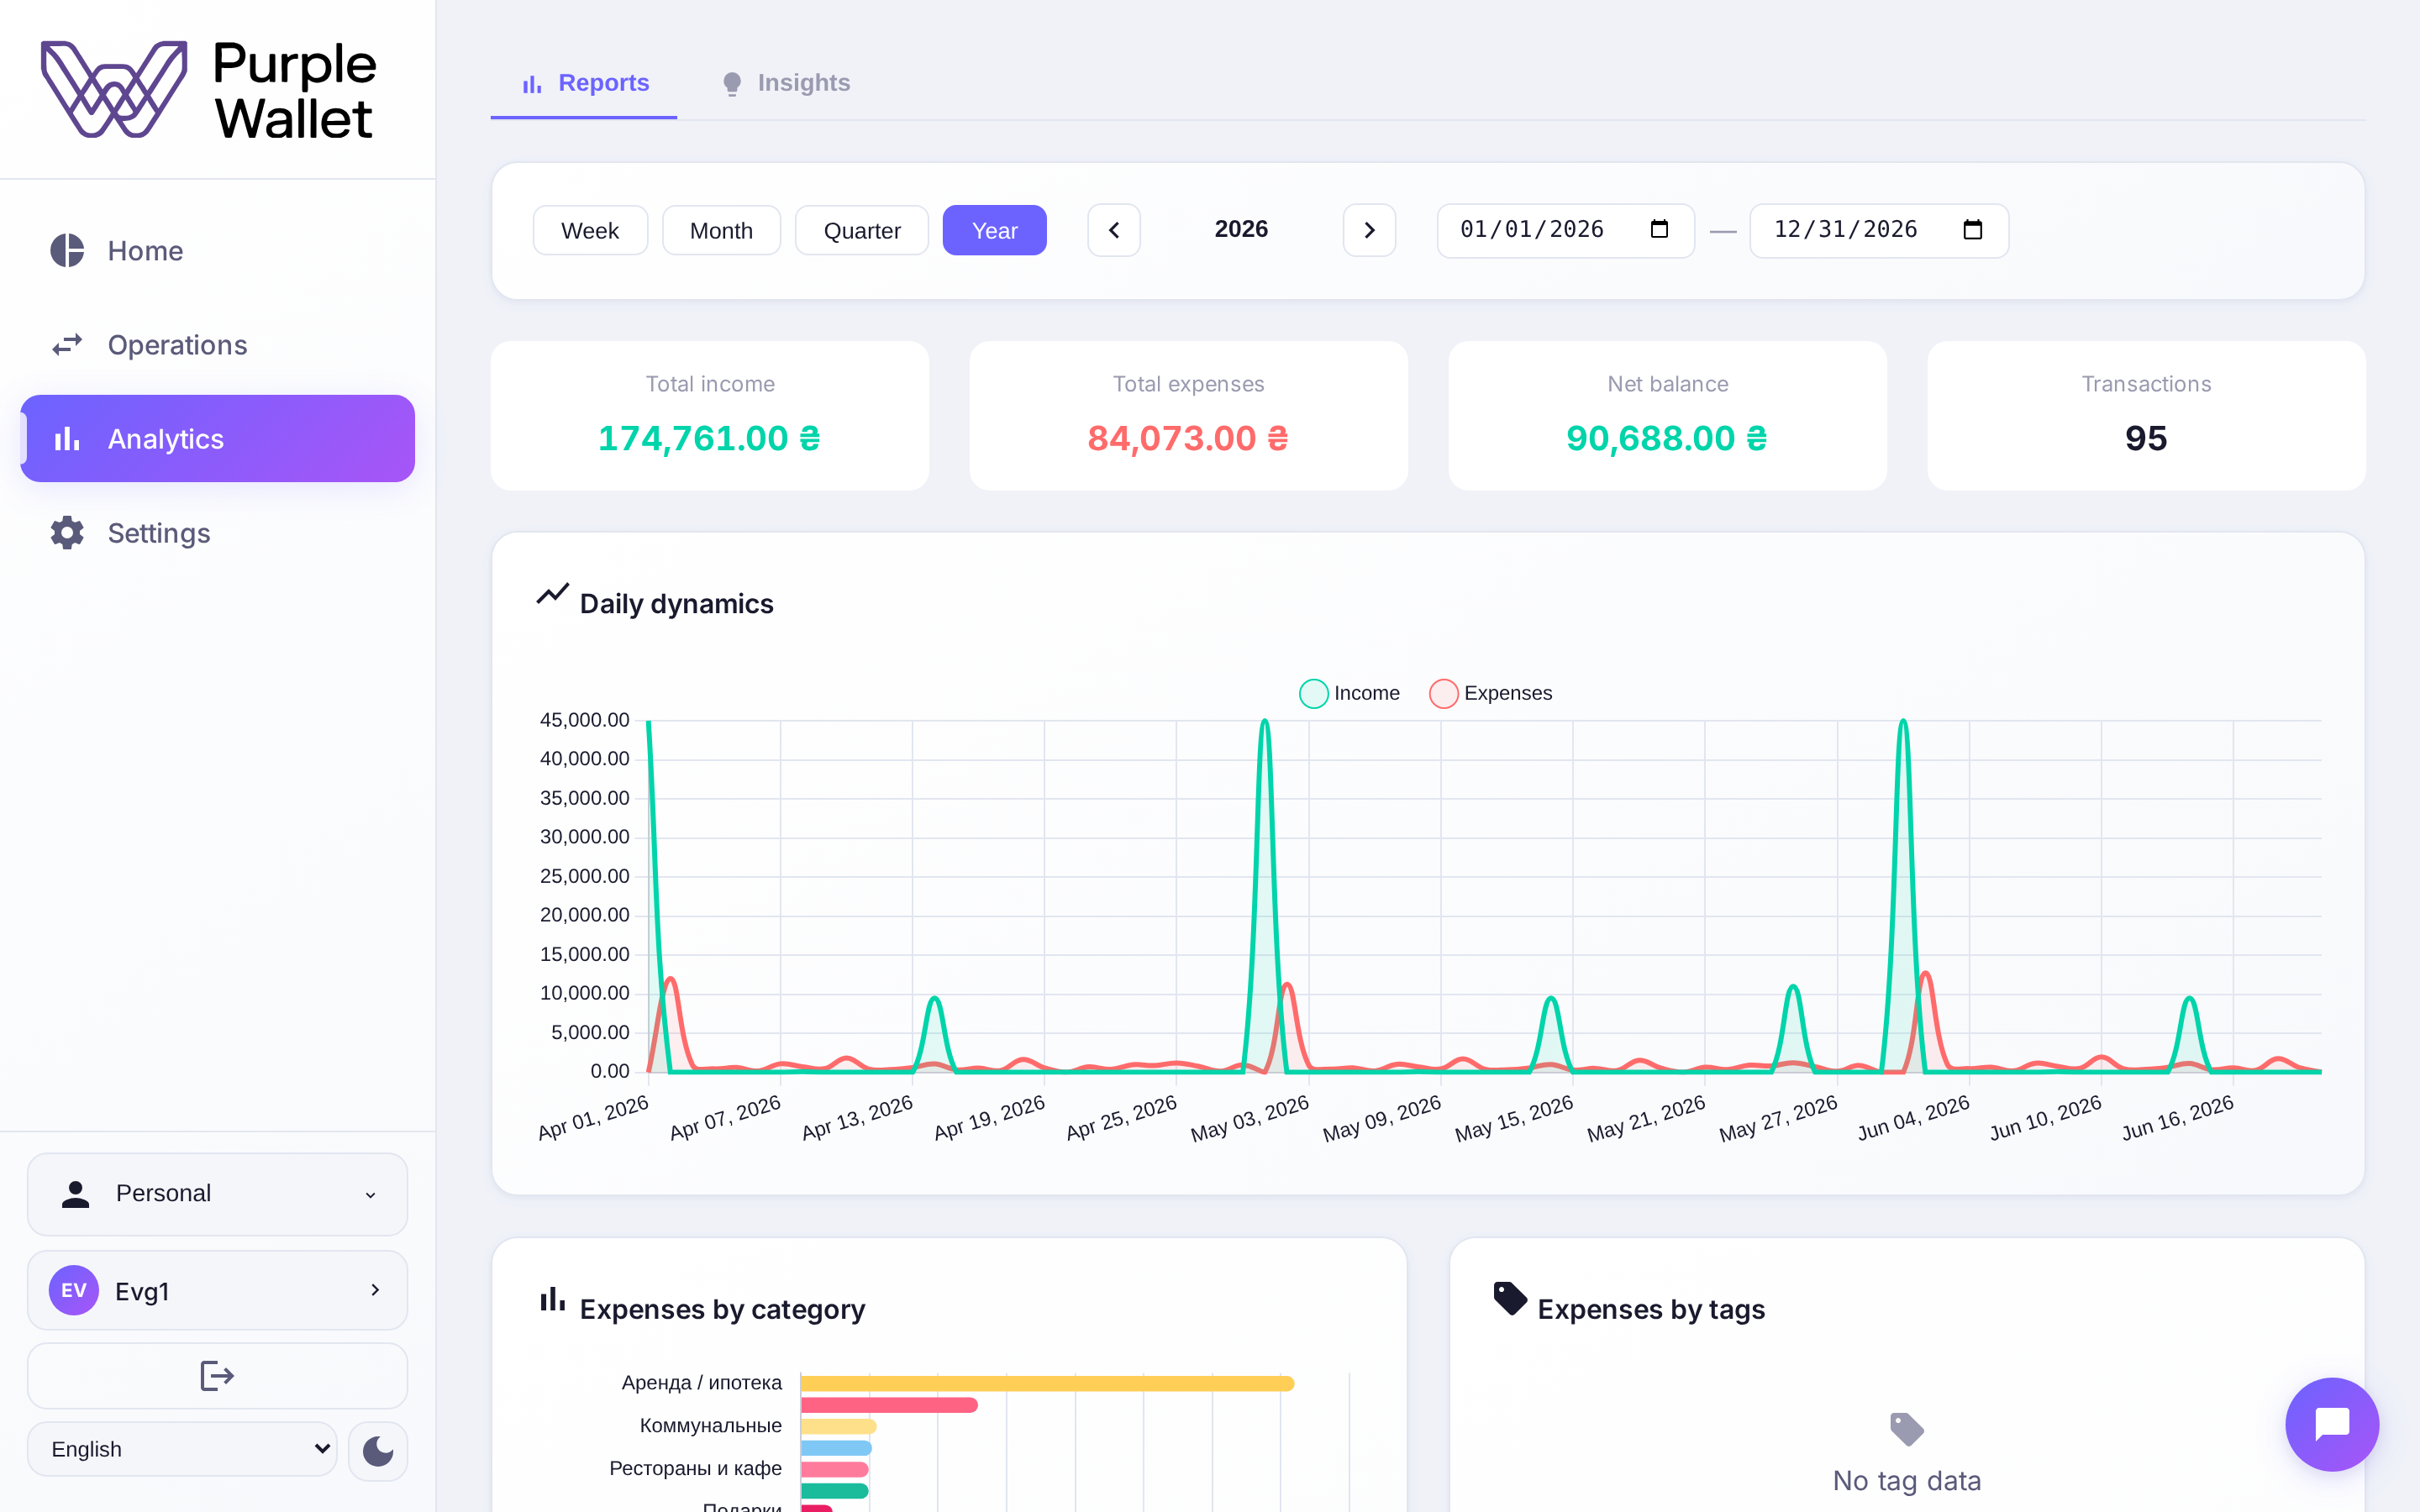Open the chat support bubble
The image size is (2420, 1512).
(2332, 1424)
